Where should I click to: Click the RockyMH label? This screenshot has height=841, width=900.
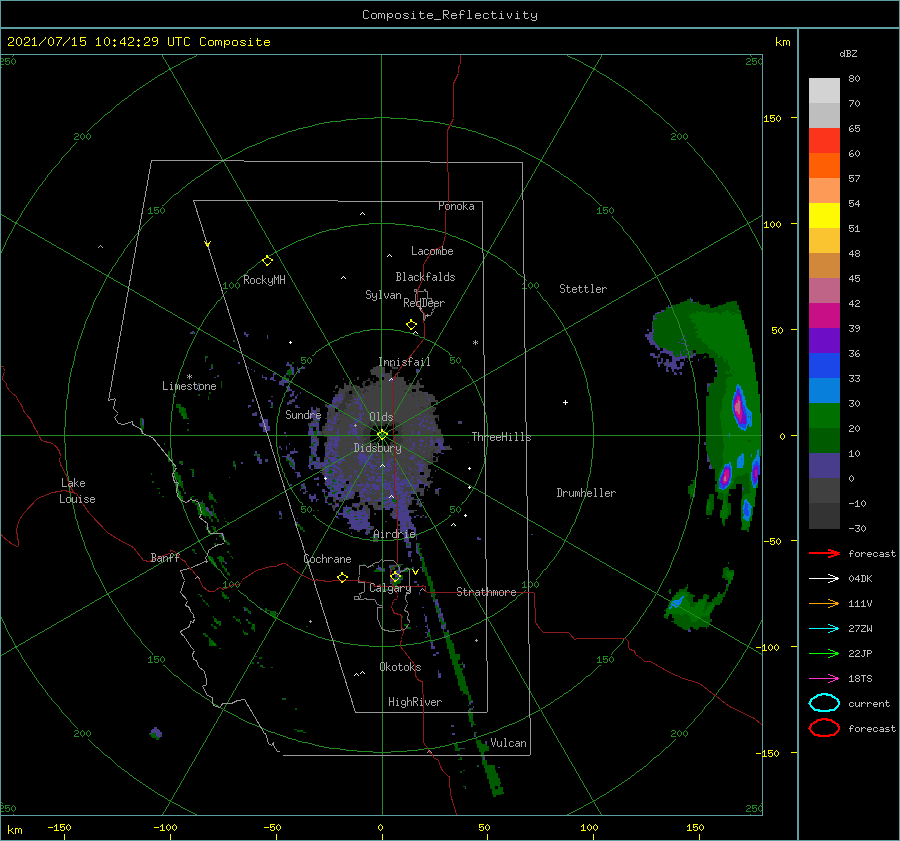pyautogui.click(x=264, y=280)
